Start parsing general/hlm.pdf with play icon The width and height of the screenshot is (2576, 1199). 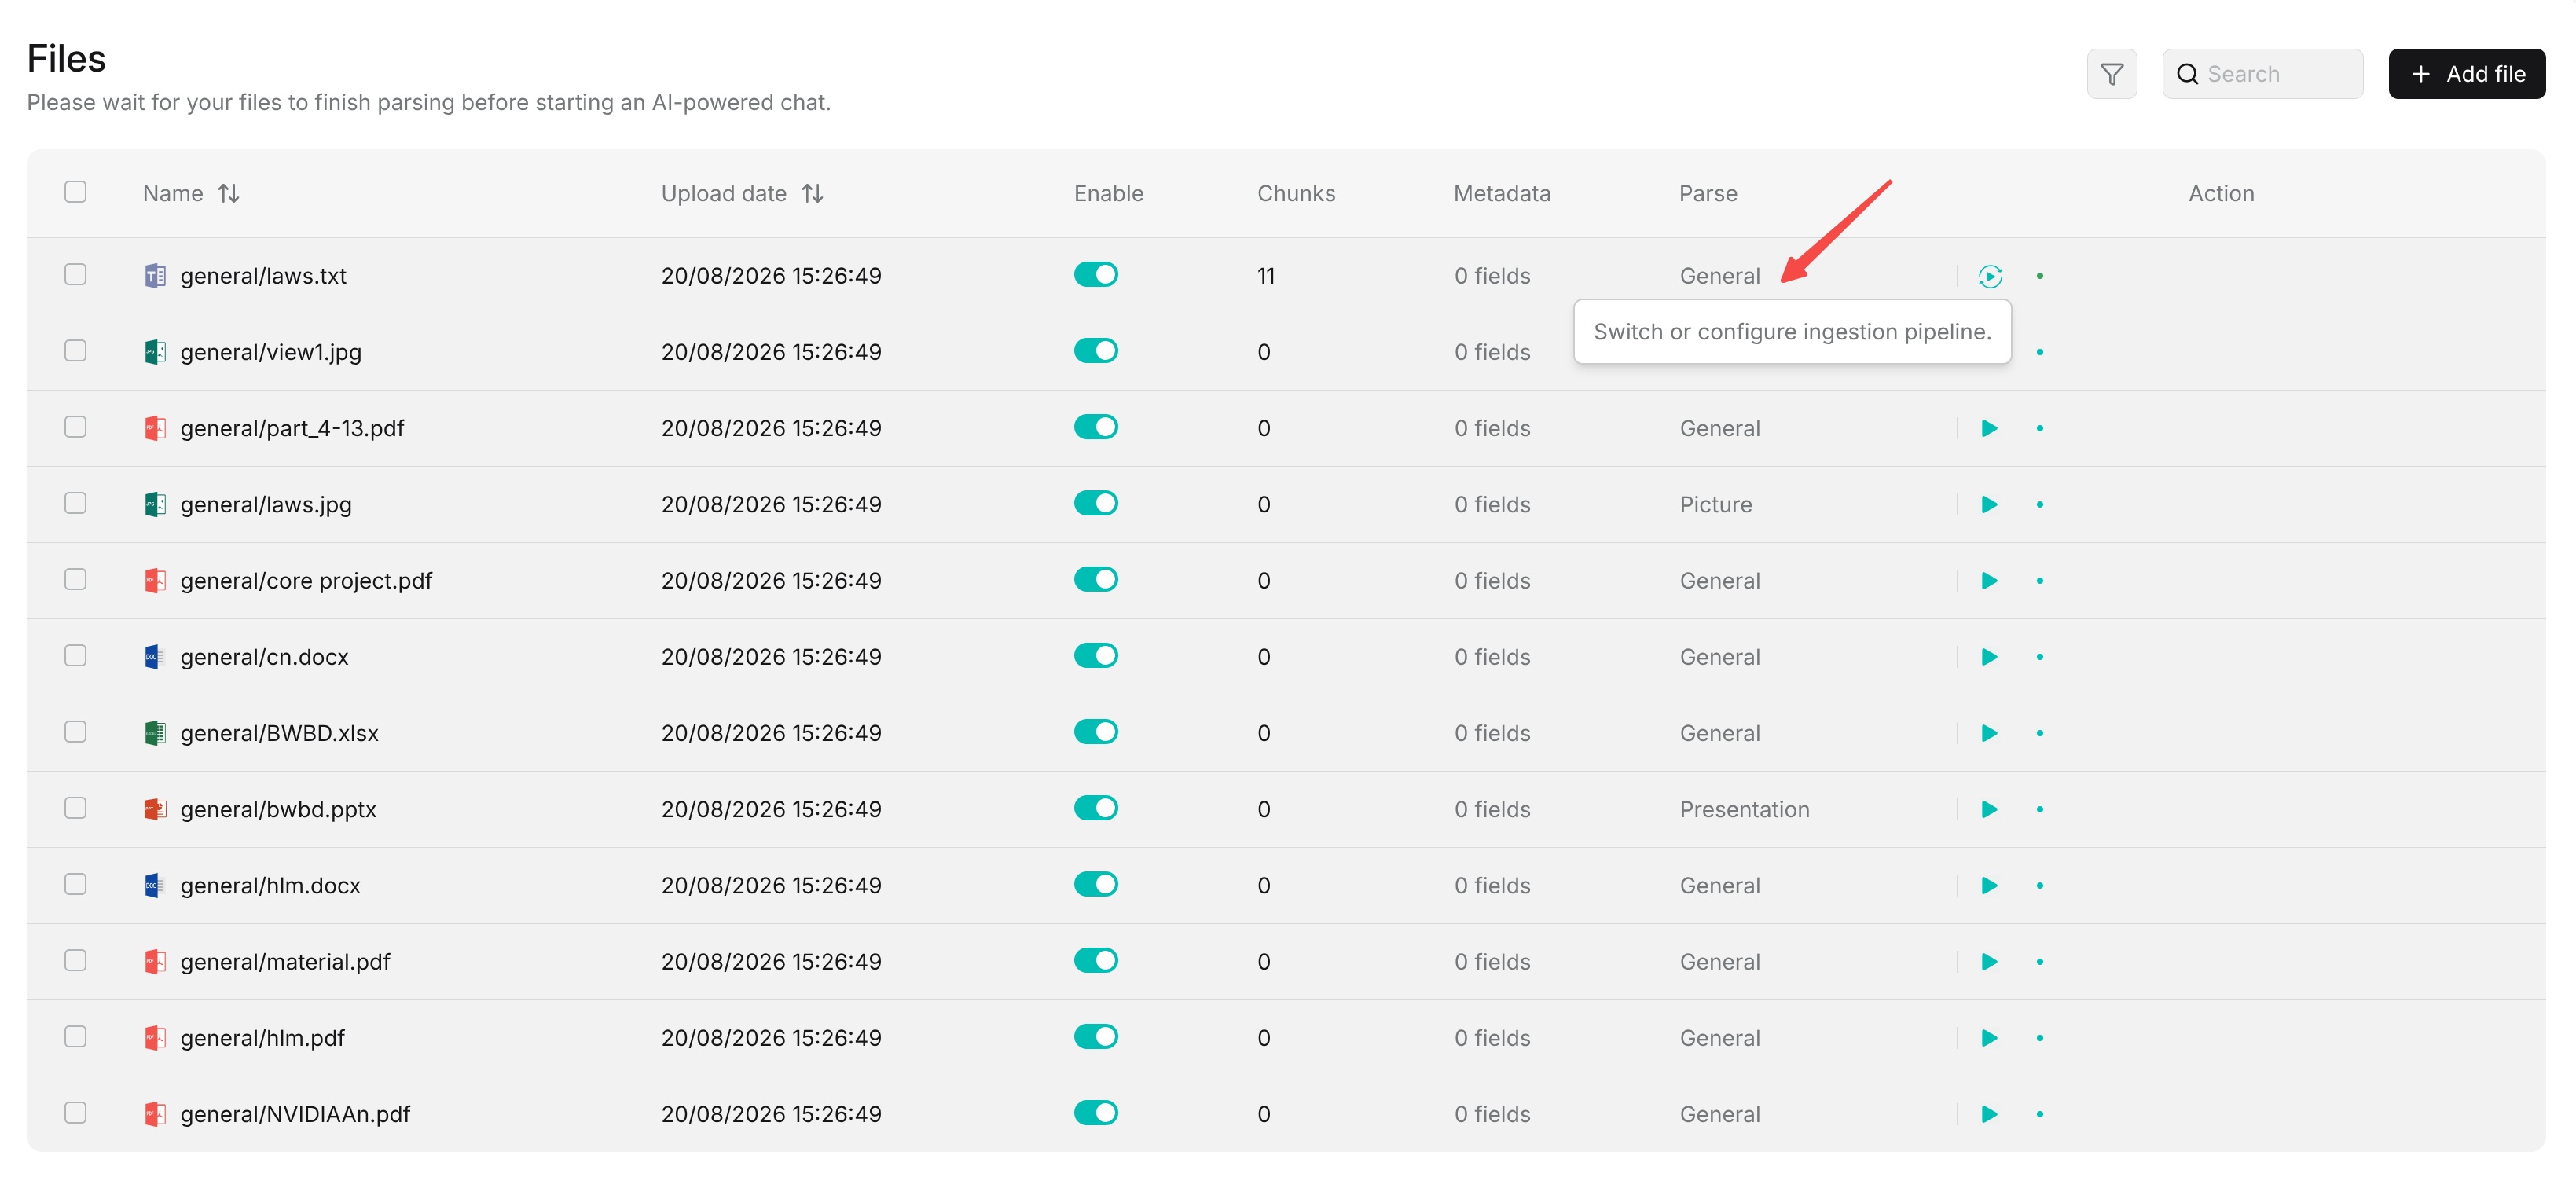pyautogui.click(x=1989, y=1038)
